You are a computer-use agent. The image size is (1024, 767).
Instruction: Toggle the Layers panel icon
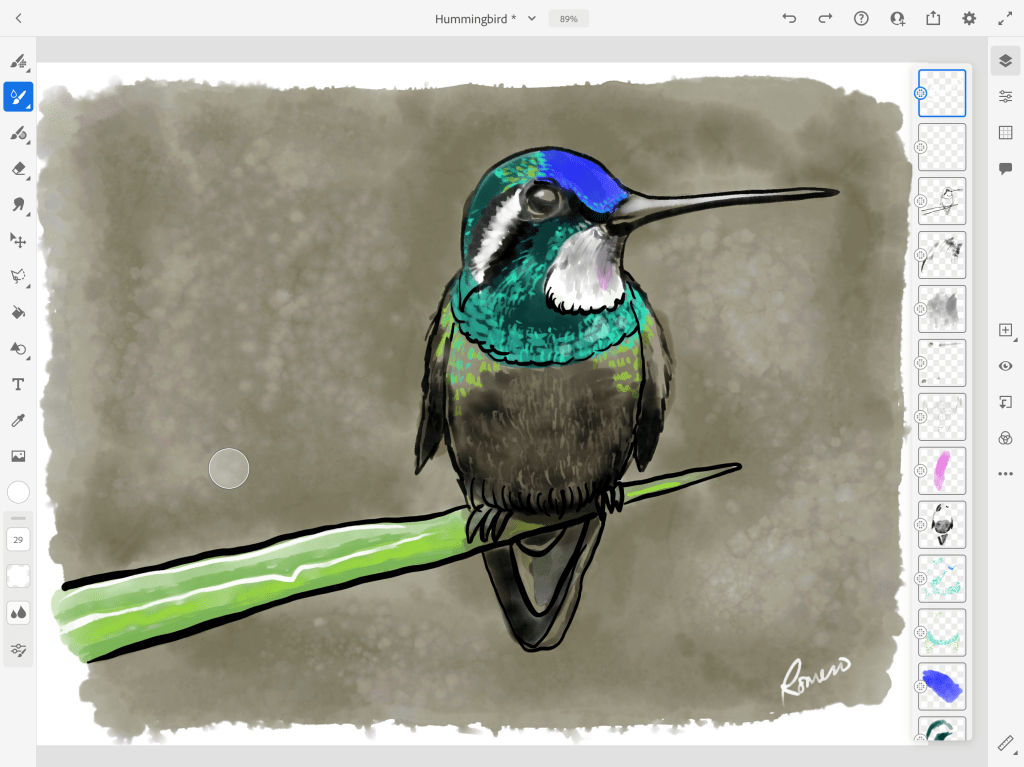pos(1005,61)
